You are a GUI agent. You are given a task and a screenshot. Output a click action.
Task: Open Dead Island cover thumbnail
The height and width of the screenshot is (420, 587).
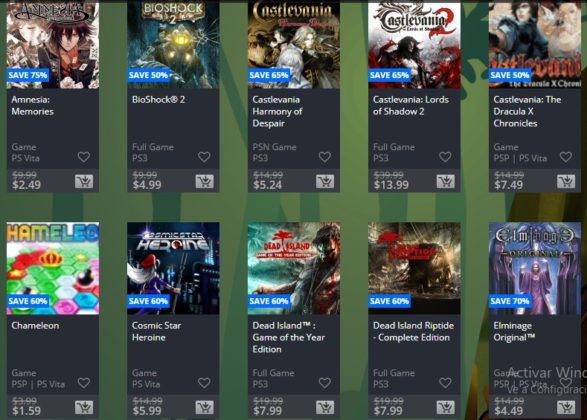(294, 268)
